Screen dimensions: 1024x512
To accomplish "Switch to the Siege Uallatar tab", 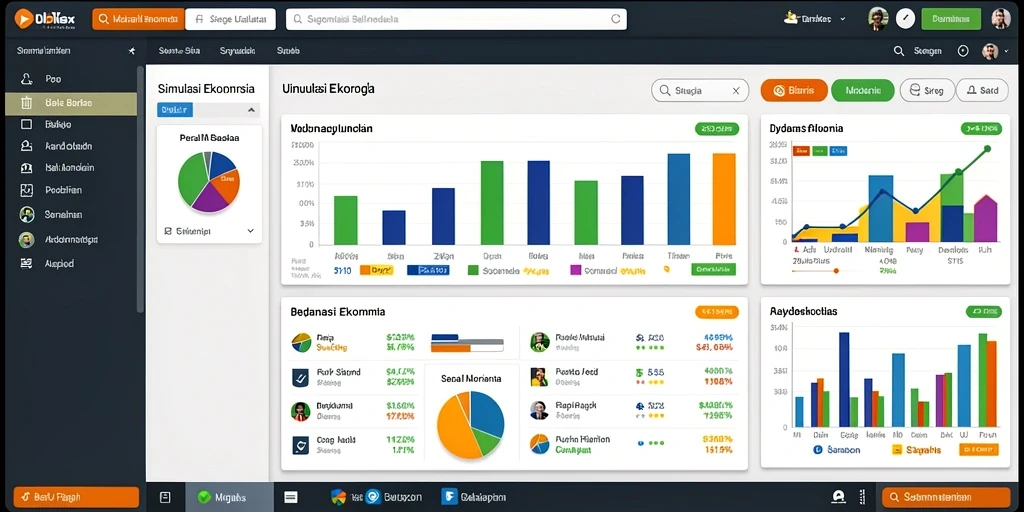I will [x=230, y=20].
